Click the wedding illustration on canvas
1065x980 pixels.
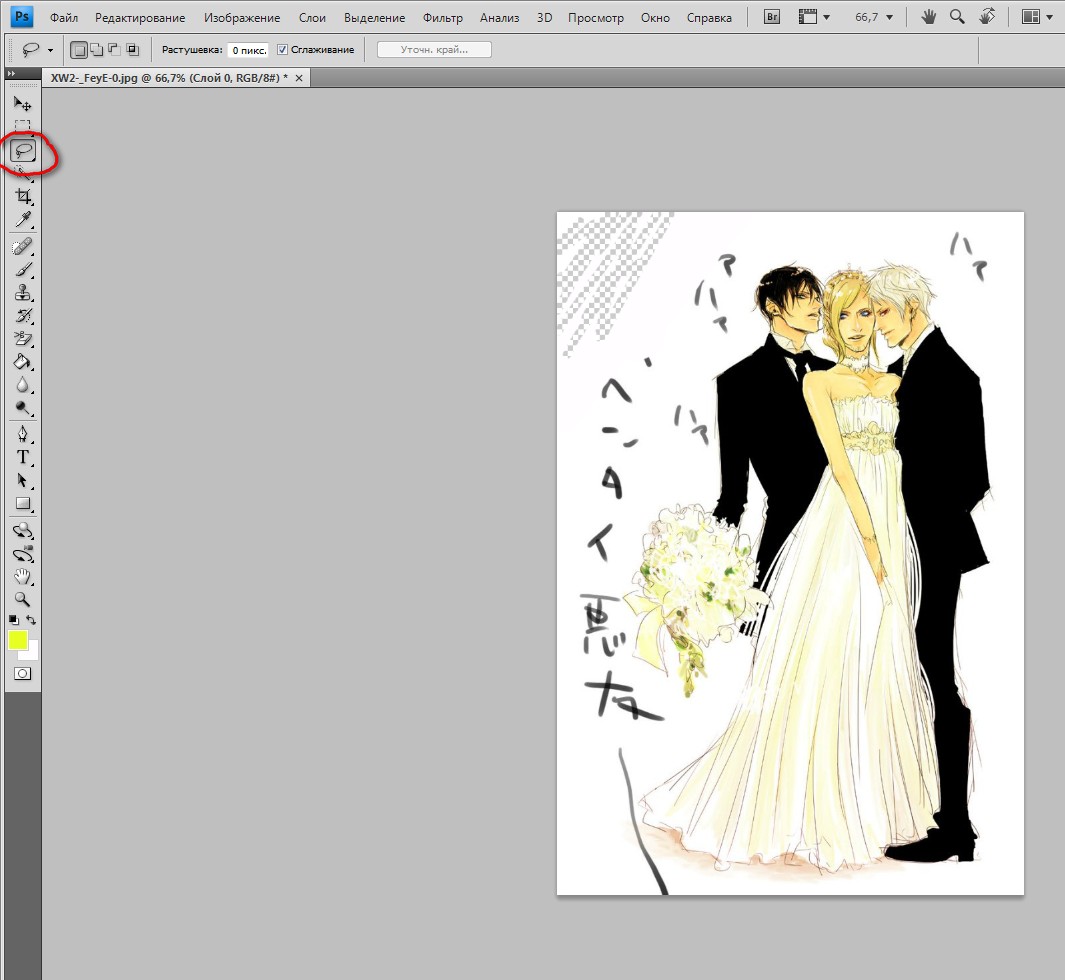click(x=790, y=553)
